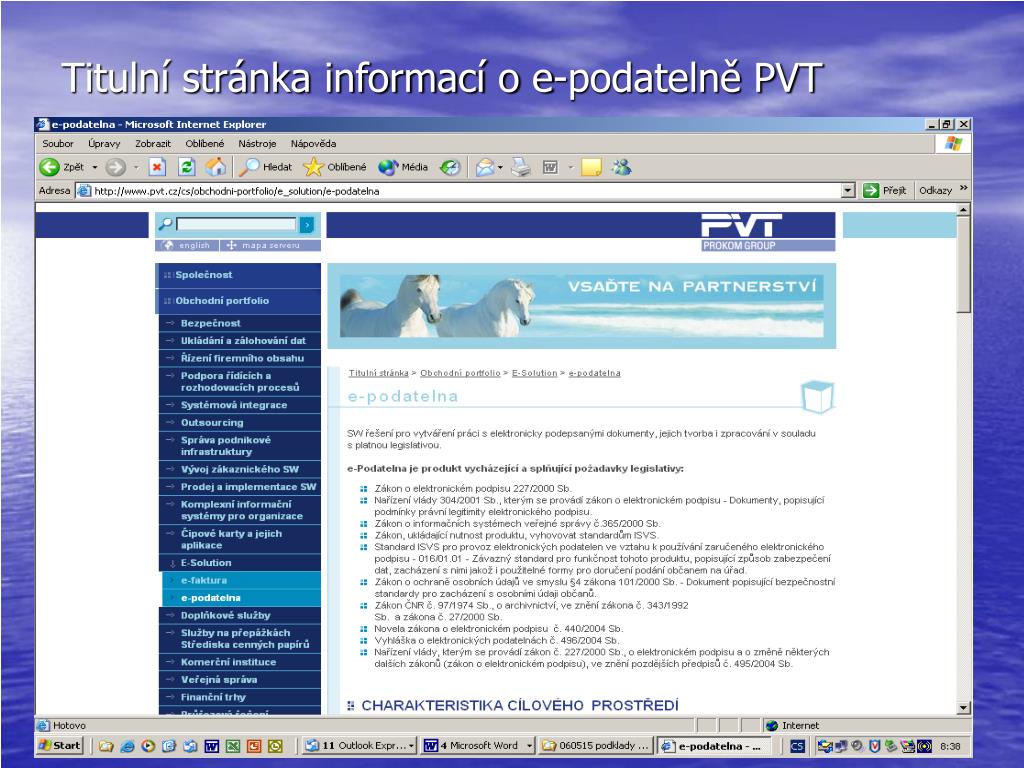The width and height of the screenshot is (1024, 768).
Task: Open dropdown arrow next to Zpět
Action: tap(95, 167)
